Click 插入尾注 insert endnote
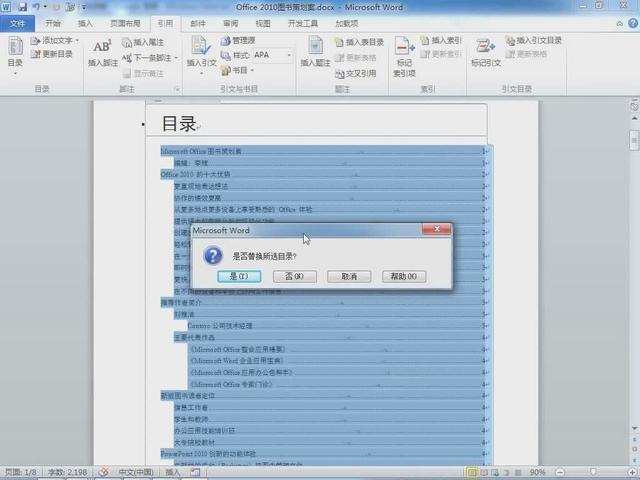The width and height of the screenshot is (640, 480). pos(143,42)
